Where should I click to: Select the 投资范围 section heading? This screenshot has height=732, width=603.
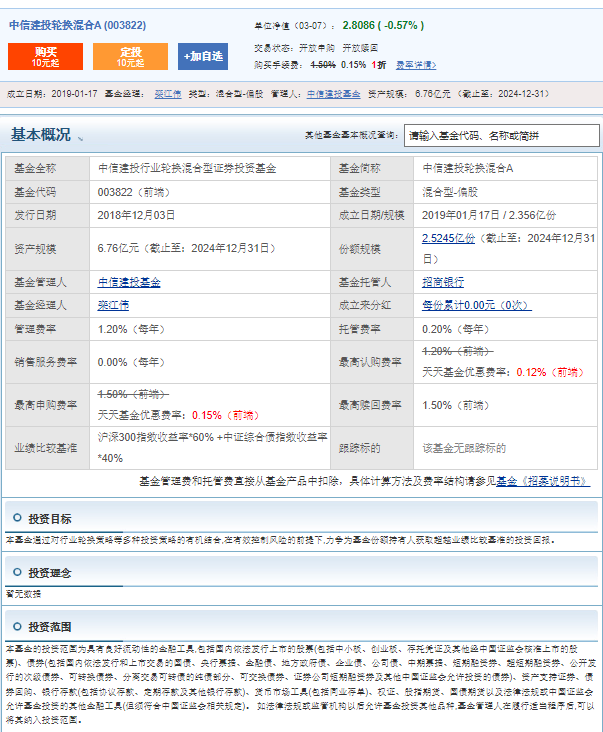(50, 627)
